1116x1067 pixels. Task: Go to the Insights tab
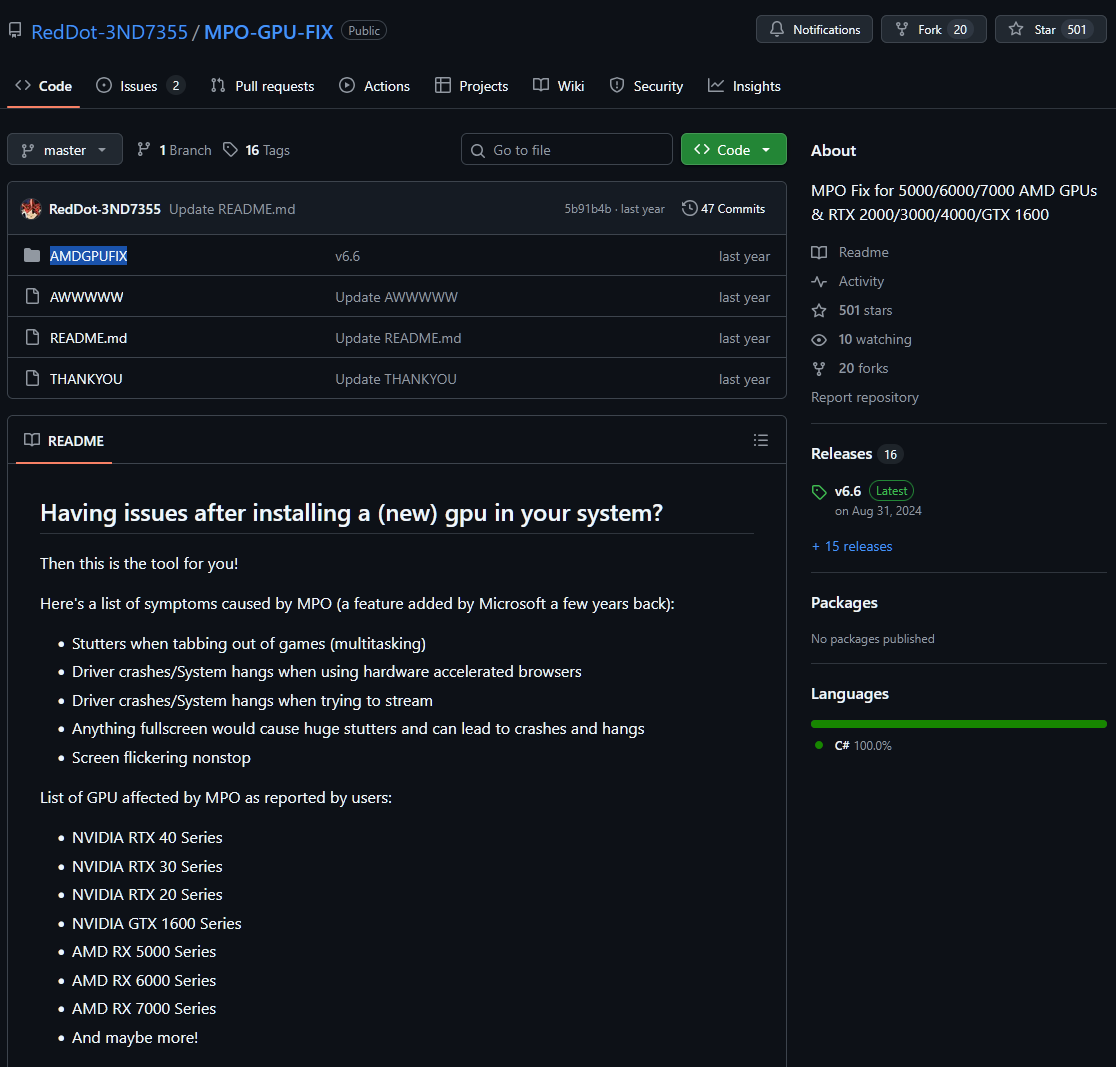[x=744, y=86]
